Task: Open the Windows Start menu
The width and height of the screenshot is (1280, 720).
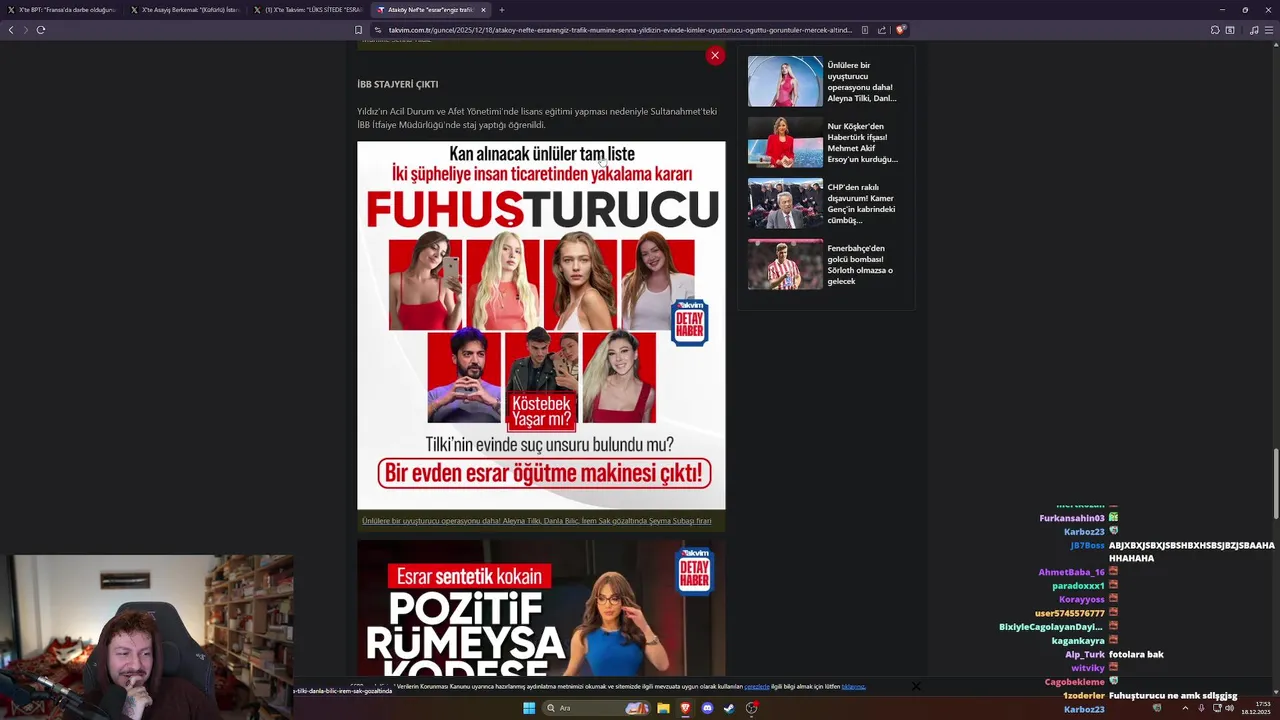Action: coord(529,708)
